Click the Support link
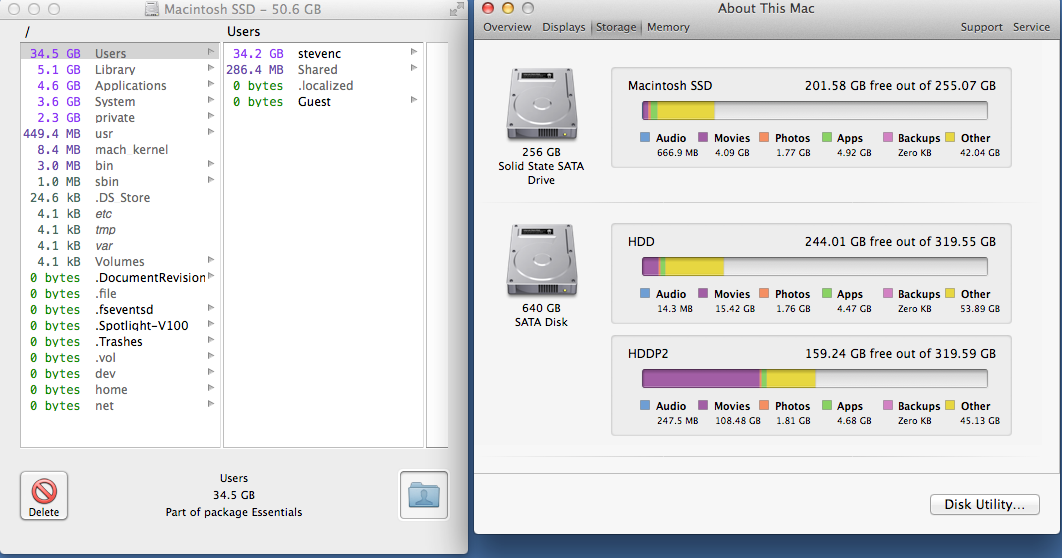Viewport: 1062px width, 558px height. [x=981, y=27]
